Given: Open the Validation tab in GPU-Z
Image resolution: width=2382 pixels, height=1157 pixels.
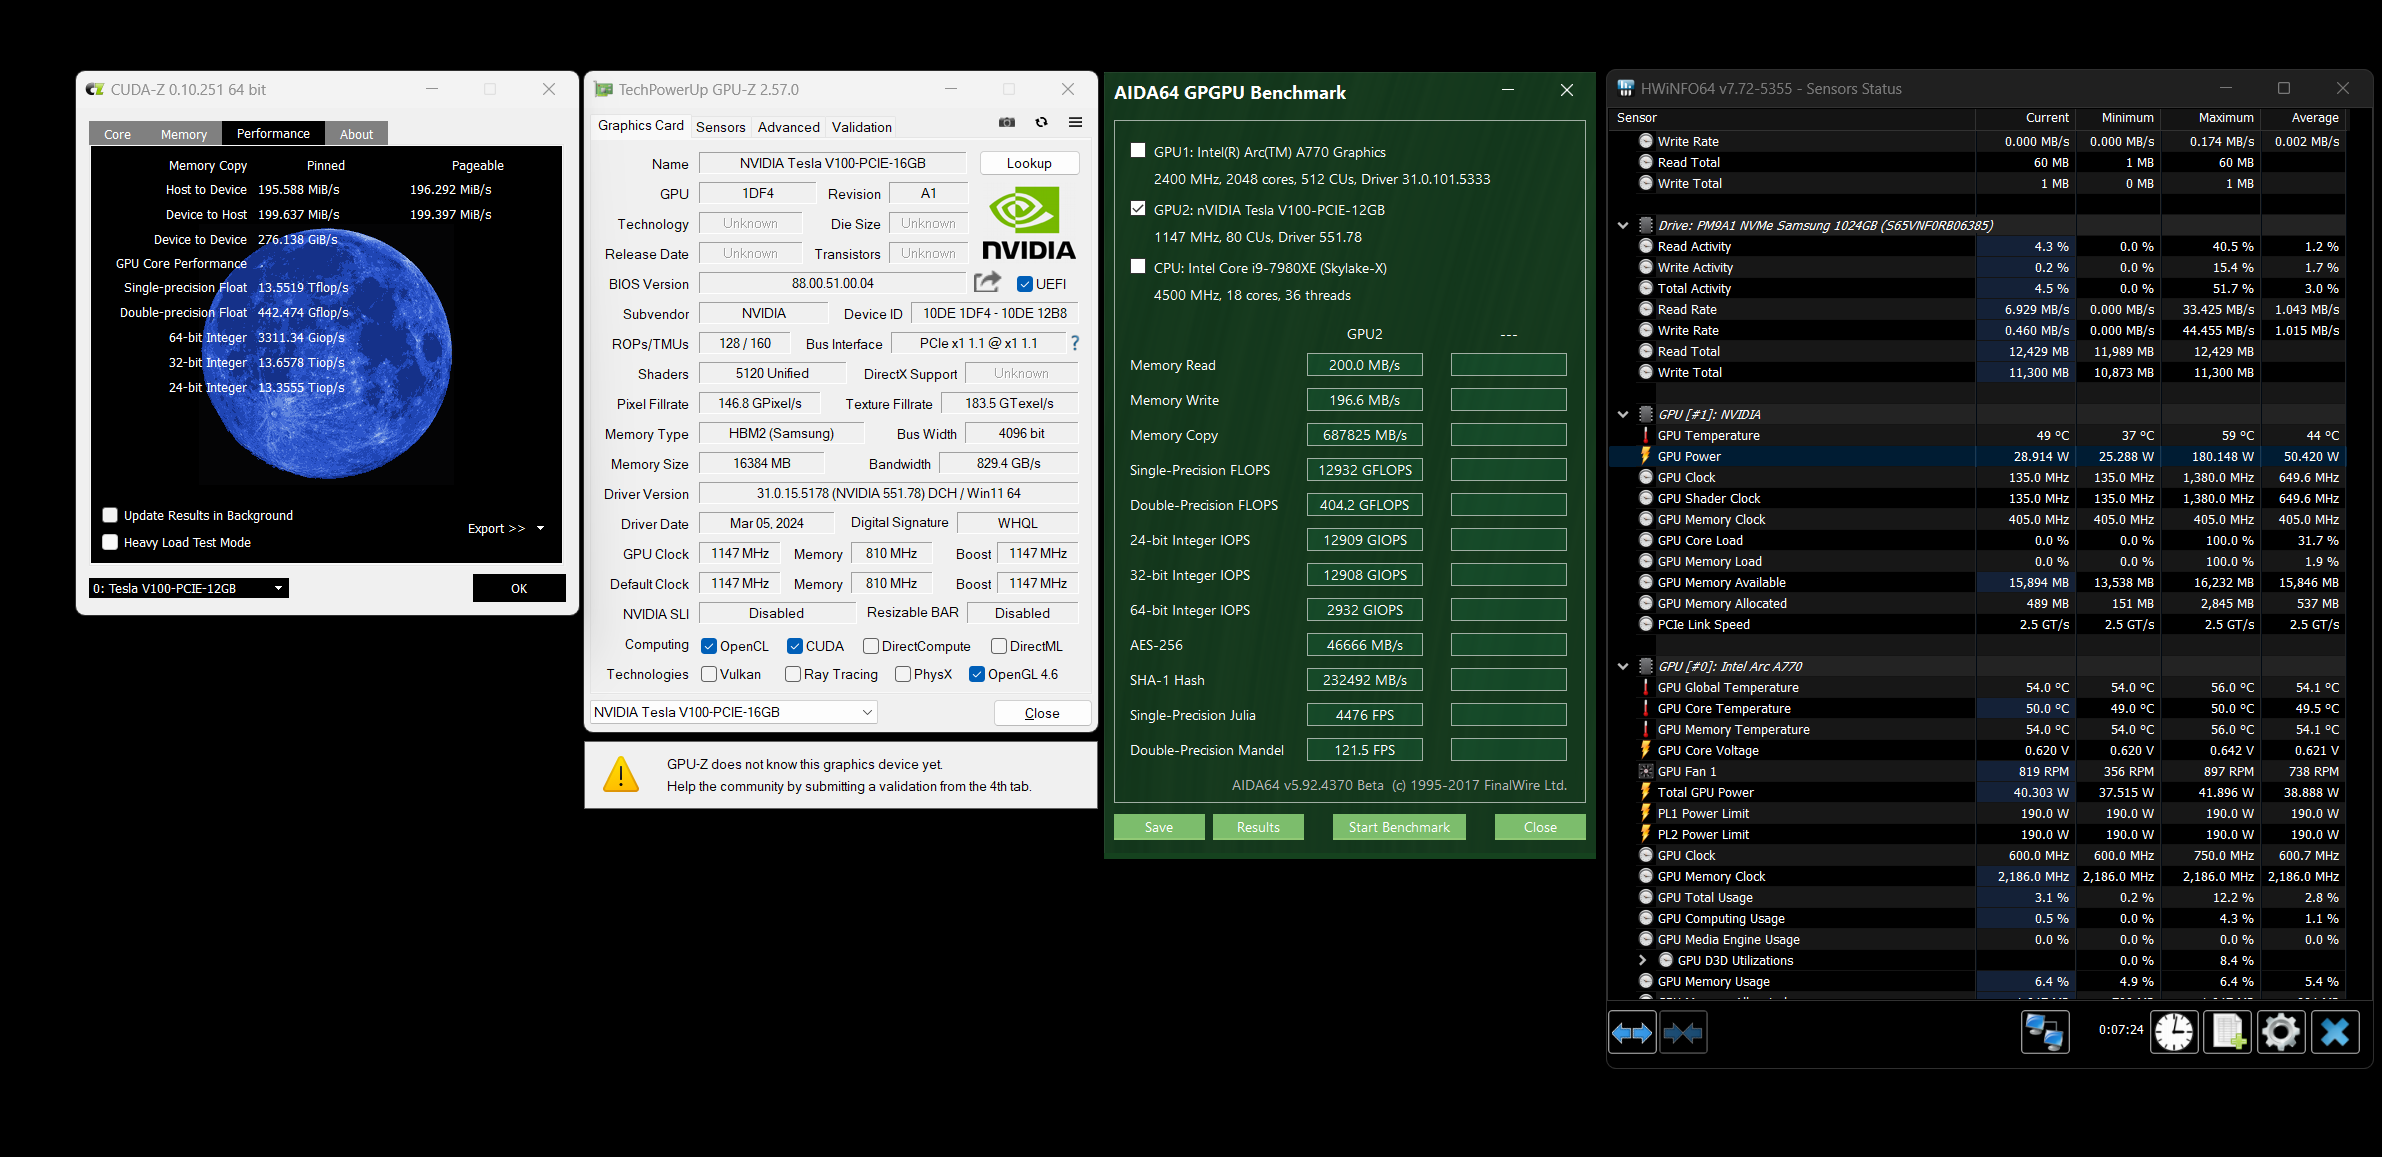Looking at the screenshot, I should (861, 127).
